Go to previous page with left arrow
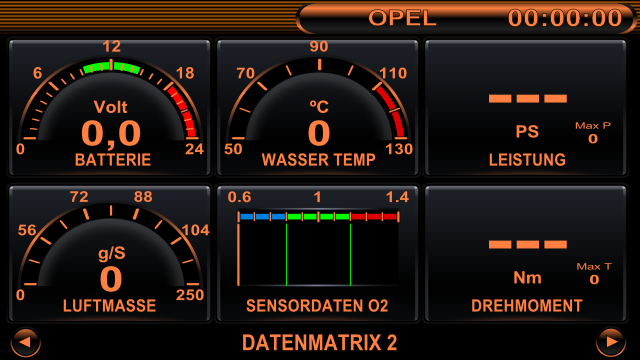This screenshot has width=640, height=360. (x=25, y=342)
